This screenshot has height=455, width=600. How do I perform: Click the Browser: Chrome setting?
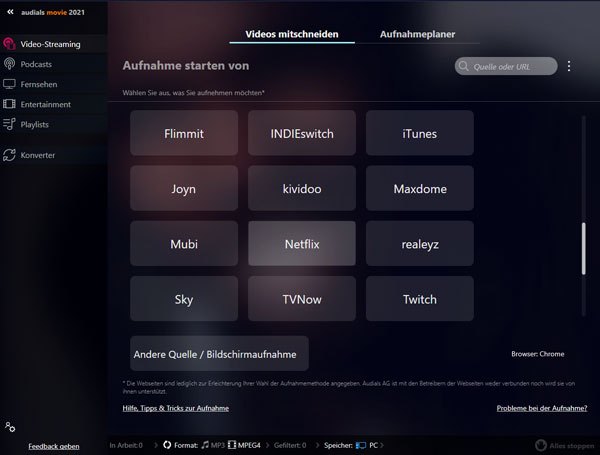538,354
